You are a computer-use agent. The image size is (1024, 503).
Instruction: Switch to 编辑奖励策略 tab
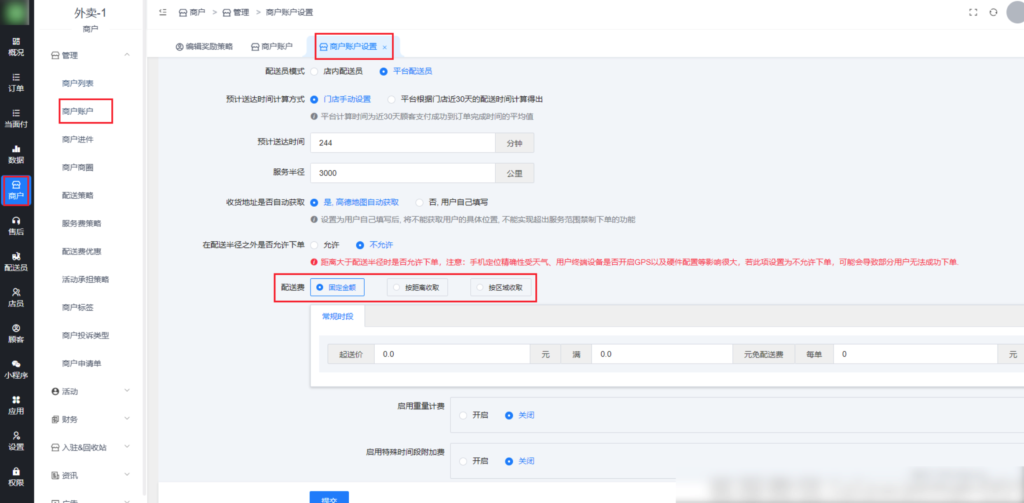coord(204,46)
